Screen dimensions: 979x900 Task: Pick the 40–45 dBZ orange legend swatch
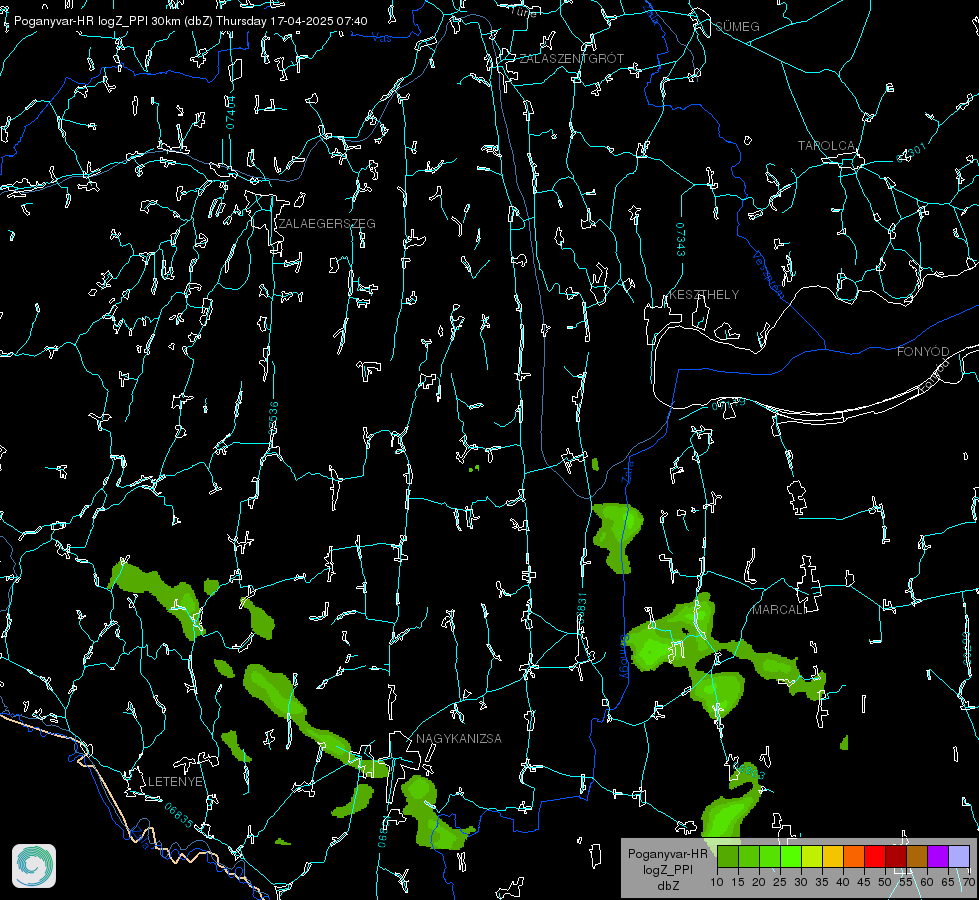[854, 856]
